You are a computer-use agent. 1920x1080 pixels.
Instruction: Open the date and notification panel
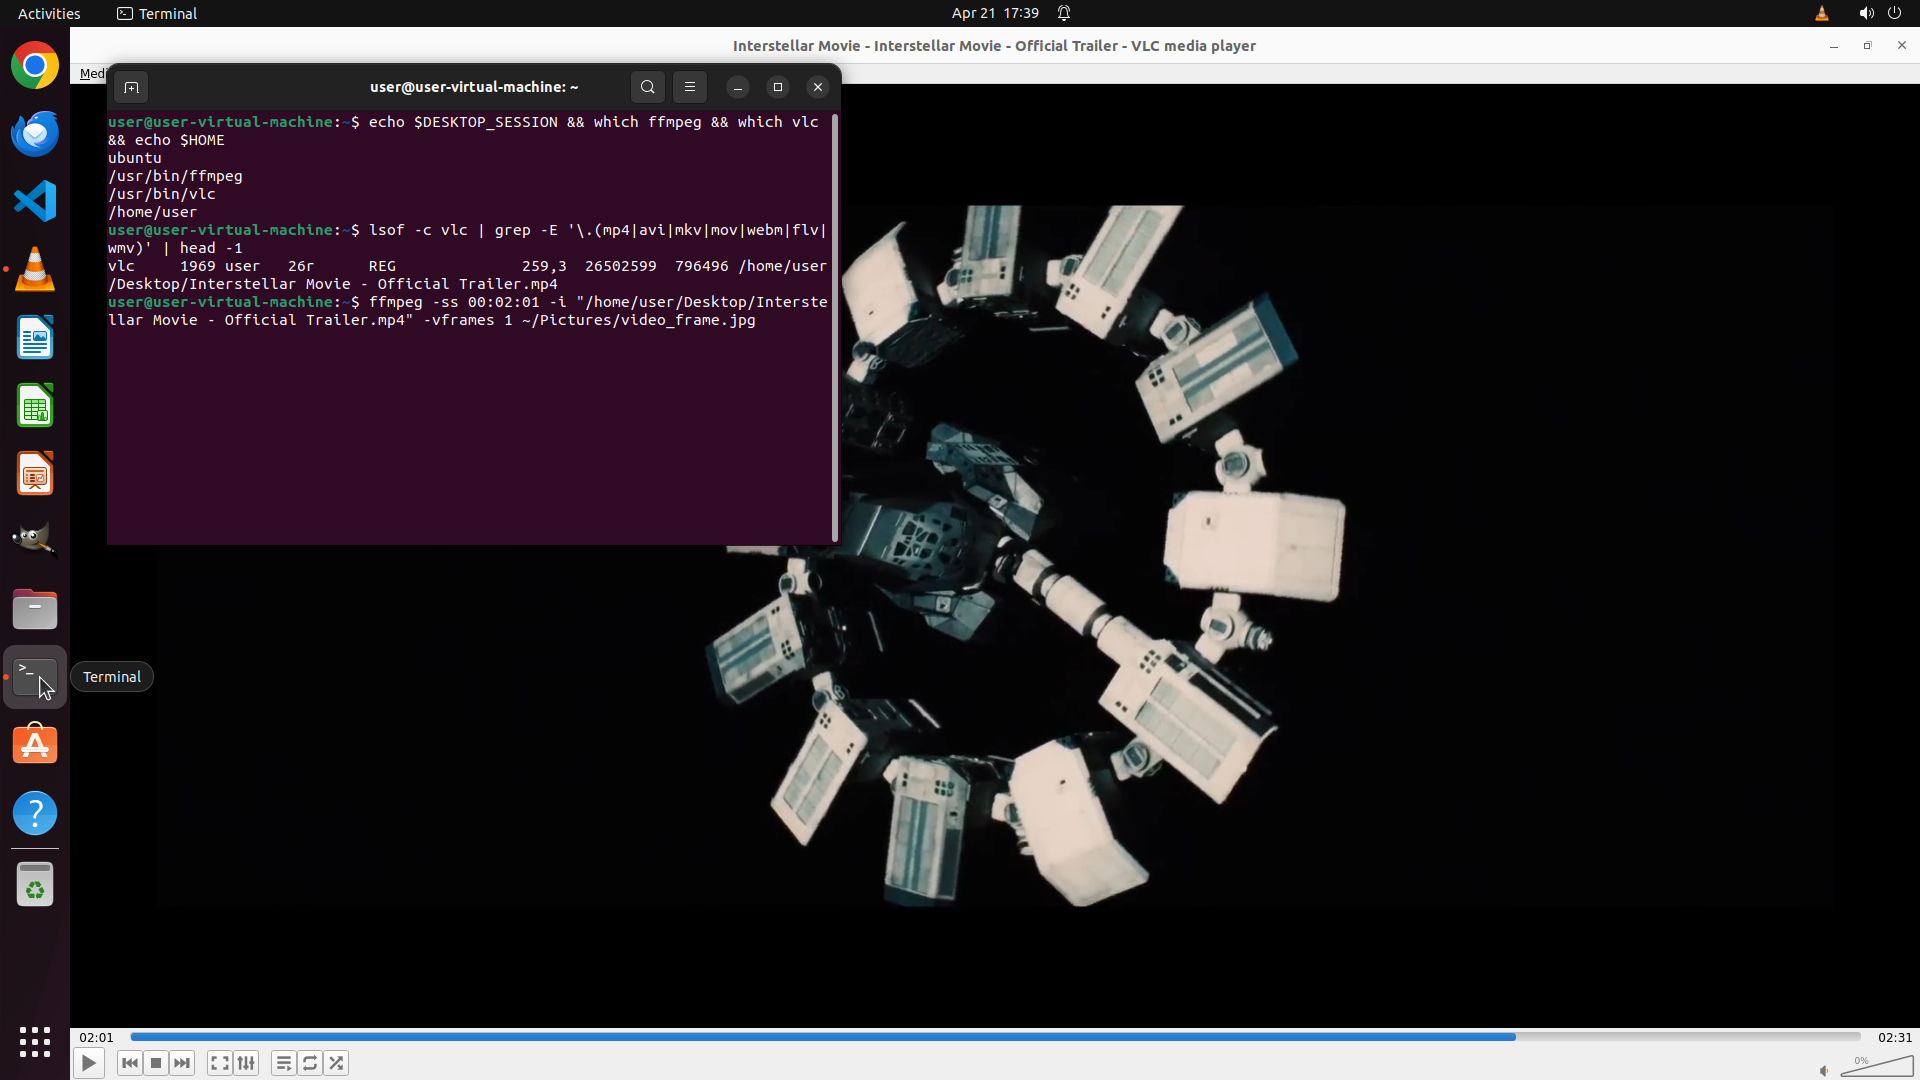[x=995, y=13]
